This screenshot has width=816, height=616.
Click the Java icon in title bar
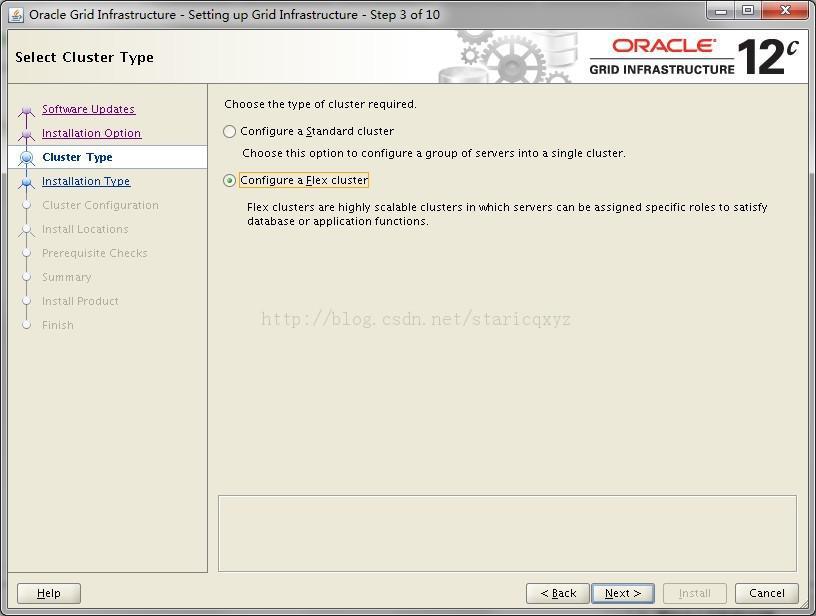(x=16, y=15)
